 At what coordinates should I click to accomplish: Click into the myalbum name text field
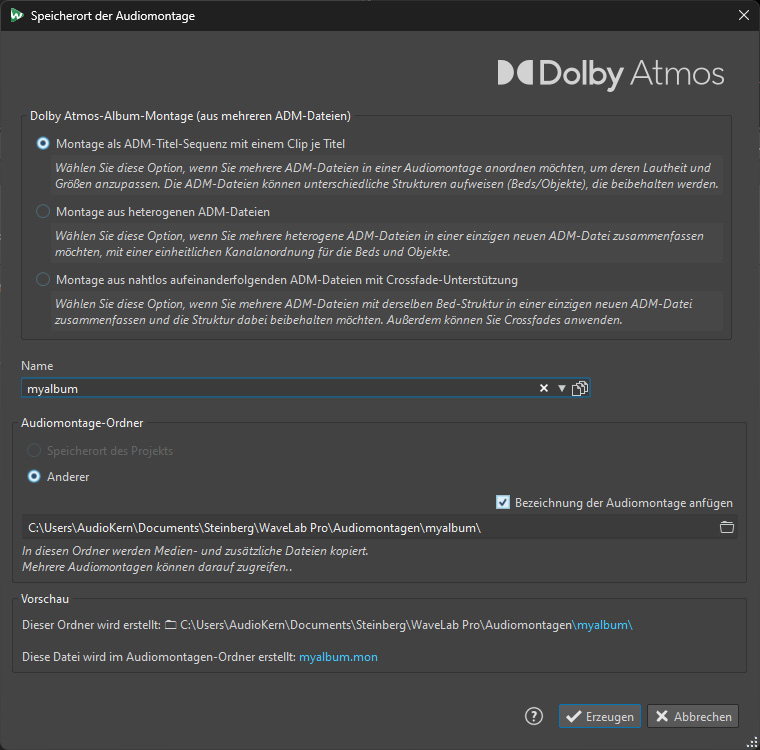click(279, 388)
